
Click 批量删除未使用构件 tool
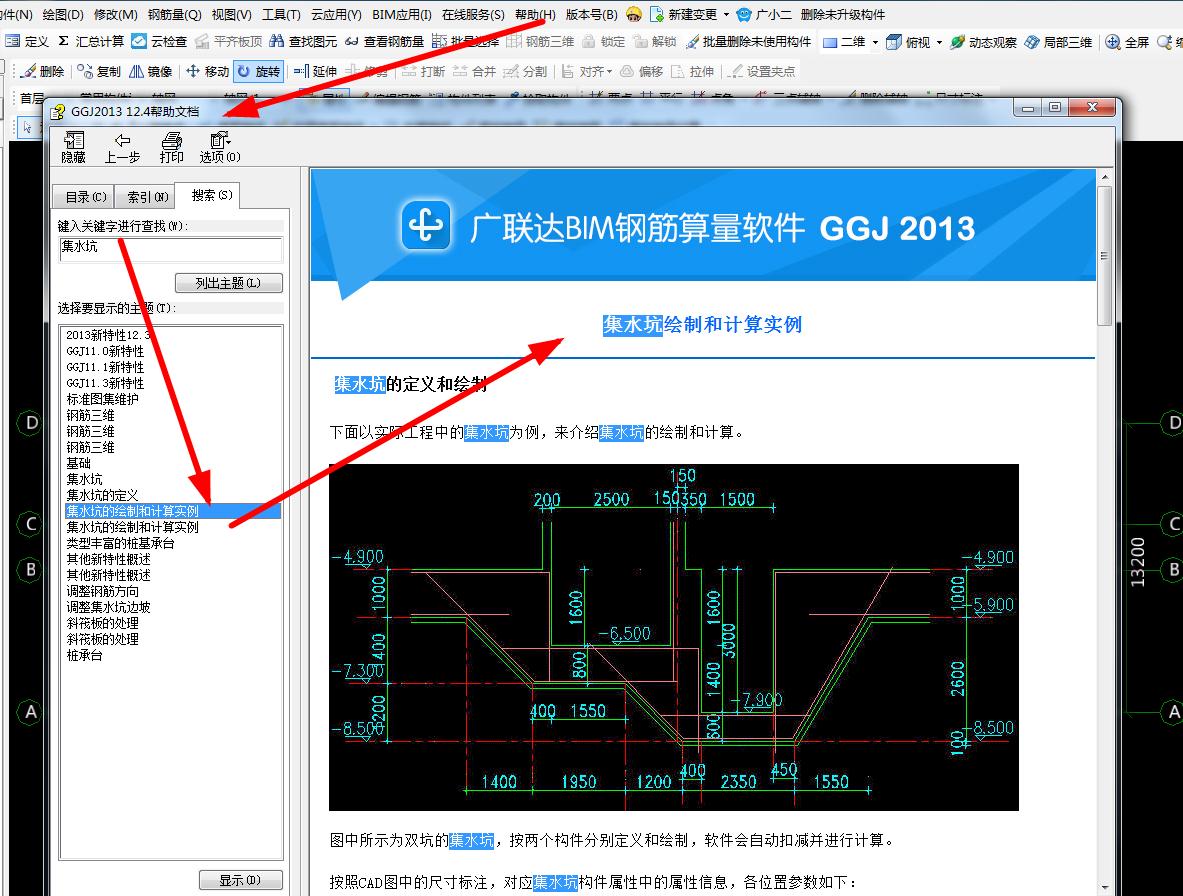748,41
